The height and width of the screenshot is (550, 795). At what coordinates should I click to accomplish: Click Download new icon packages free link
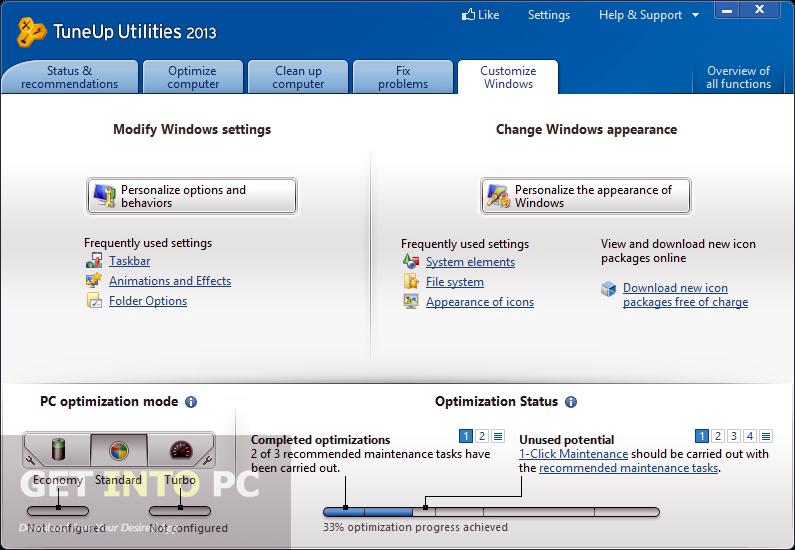[685, 295]
